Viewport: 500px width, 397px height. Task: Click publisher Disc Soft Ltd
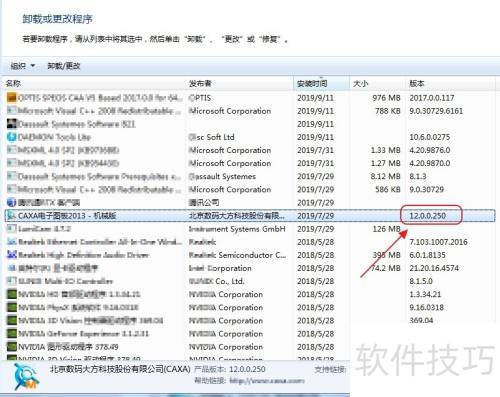[x=212, y=137]
